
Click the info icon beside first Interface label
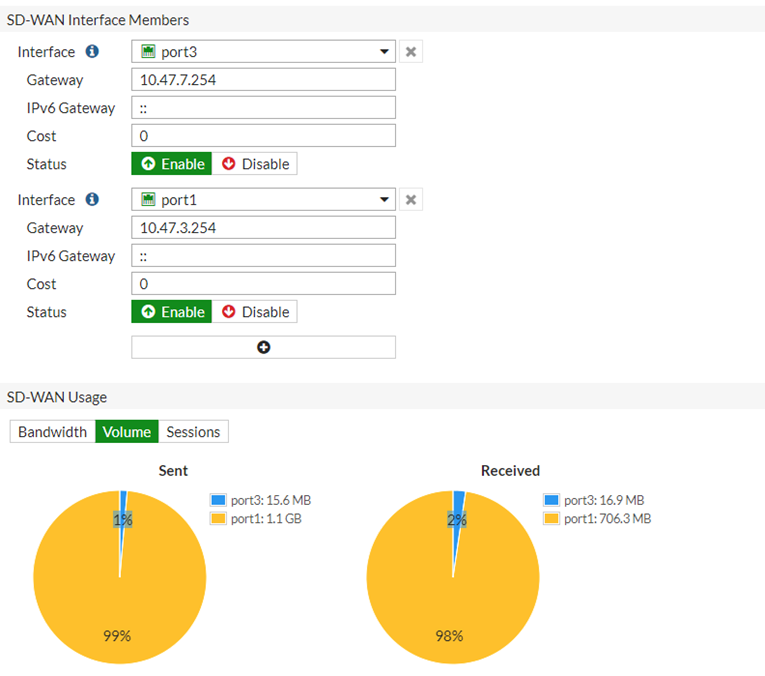(x=92, y=52)
